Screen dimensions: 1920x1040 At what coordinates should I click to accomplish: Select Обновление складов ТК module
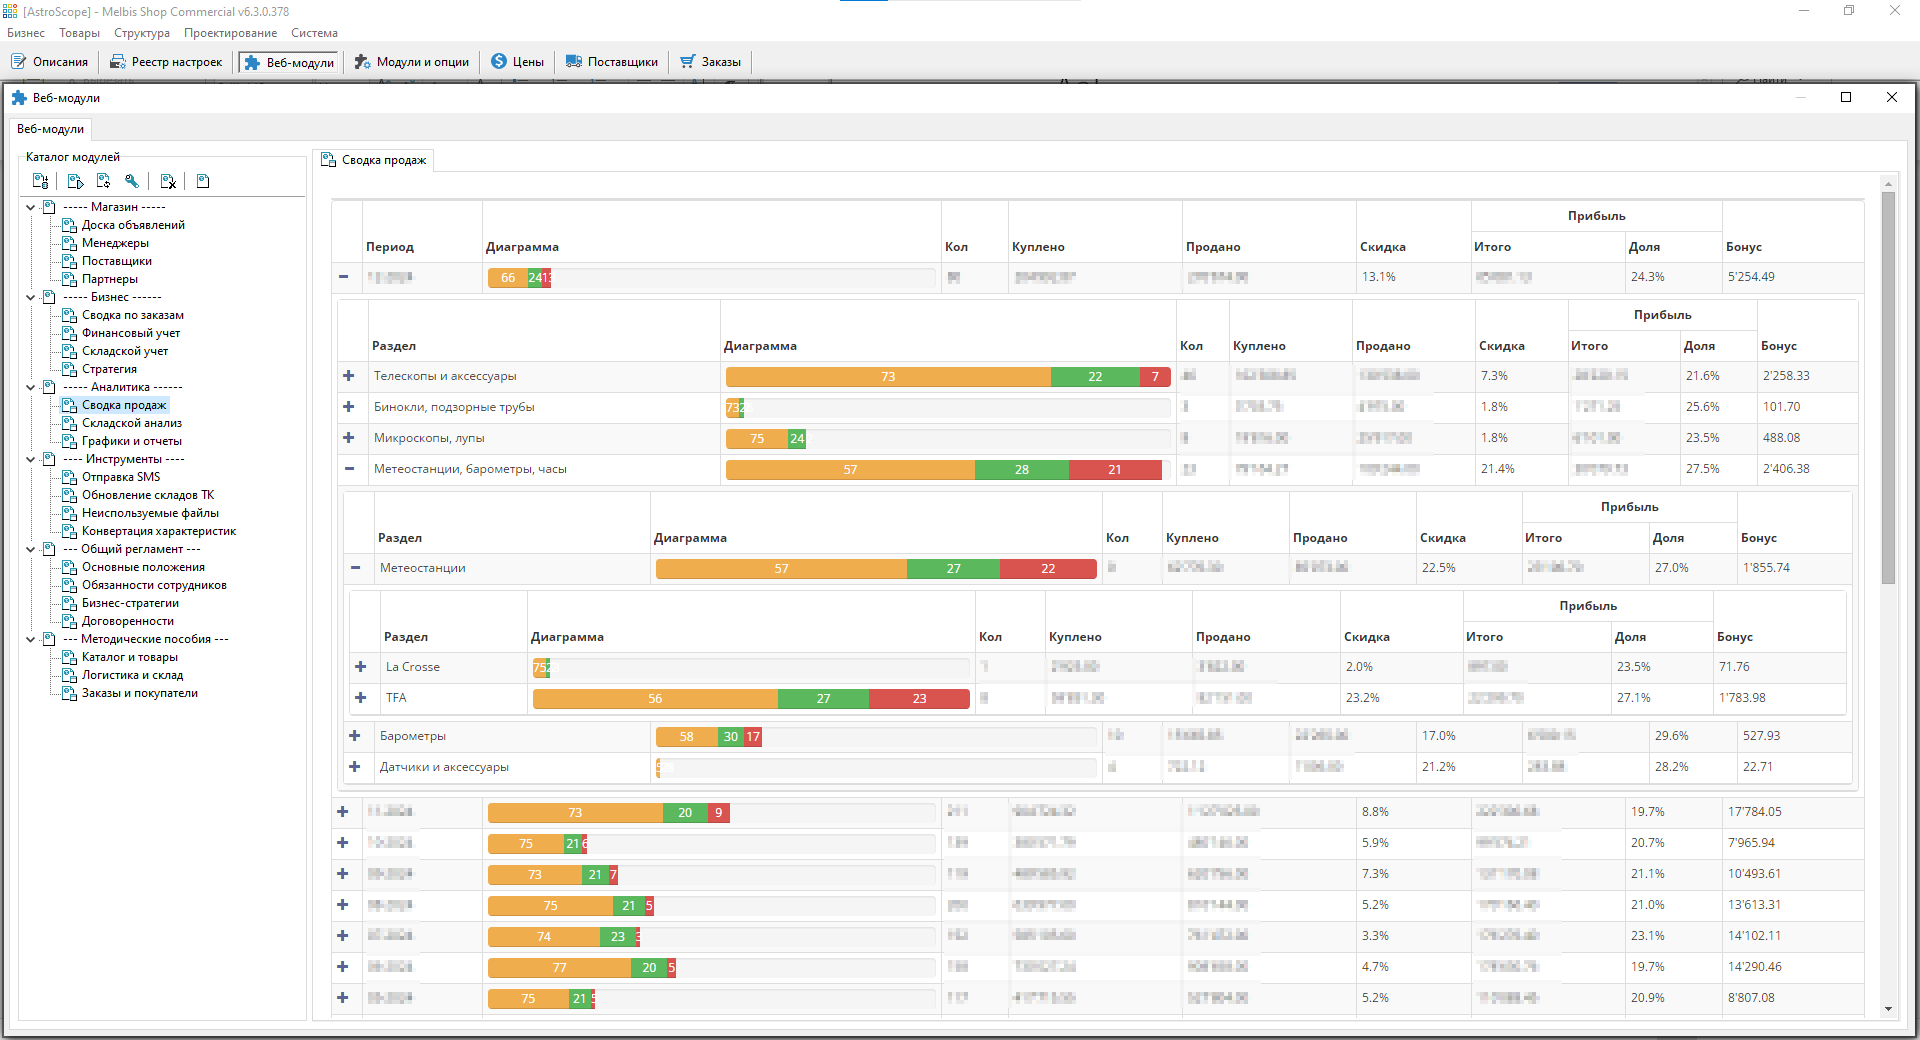click(x=148, y=495)
